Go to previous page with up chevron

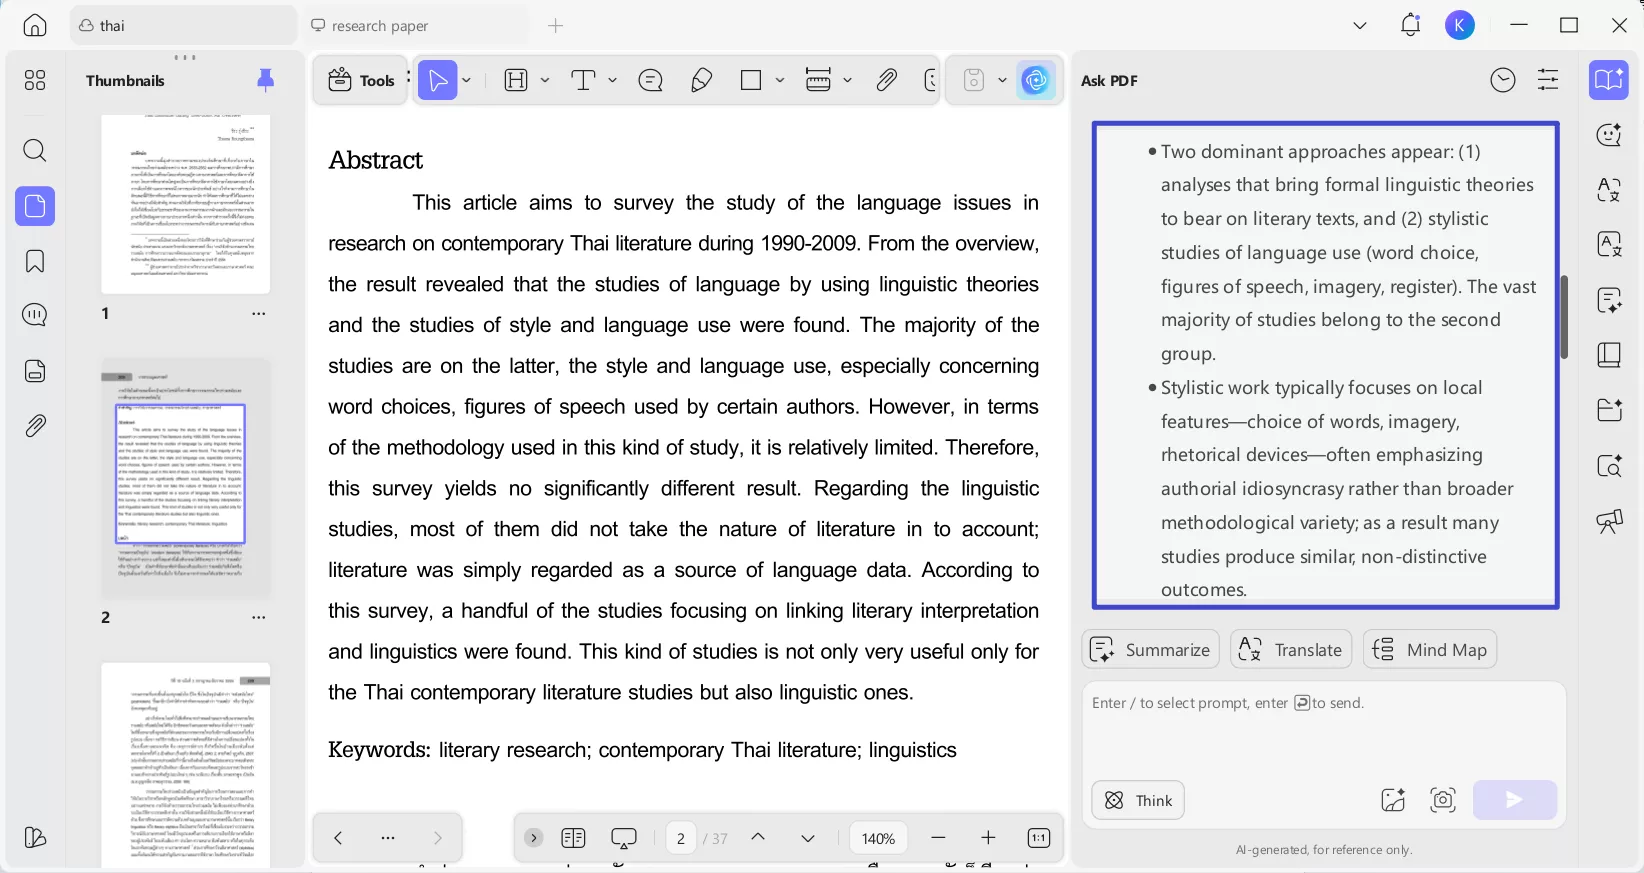pyautogui.click(x=758, y=838)
